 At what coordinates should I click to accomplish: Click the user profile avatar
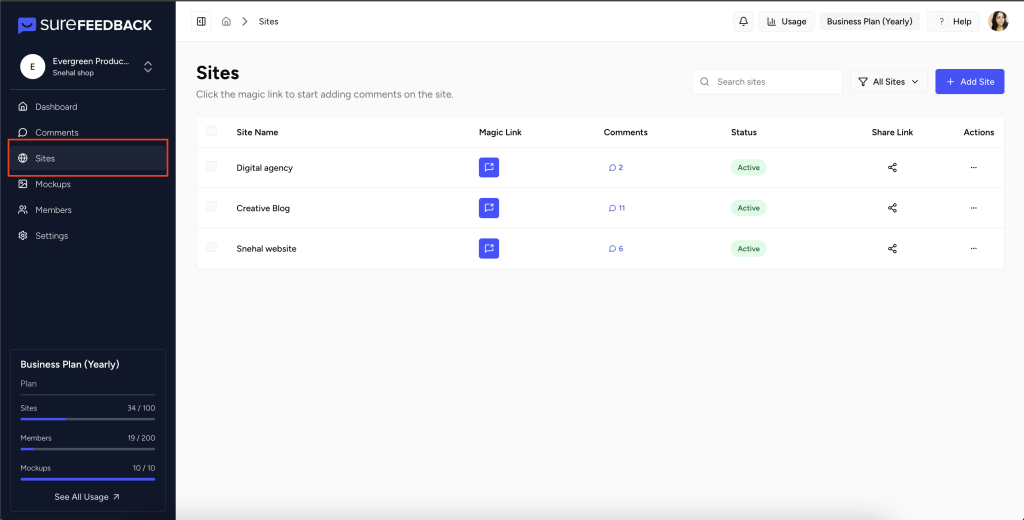click(998, 21)
